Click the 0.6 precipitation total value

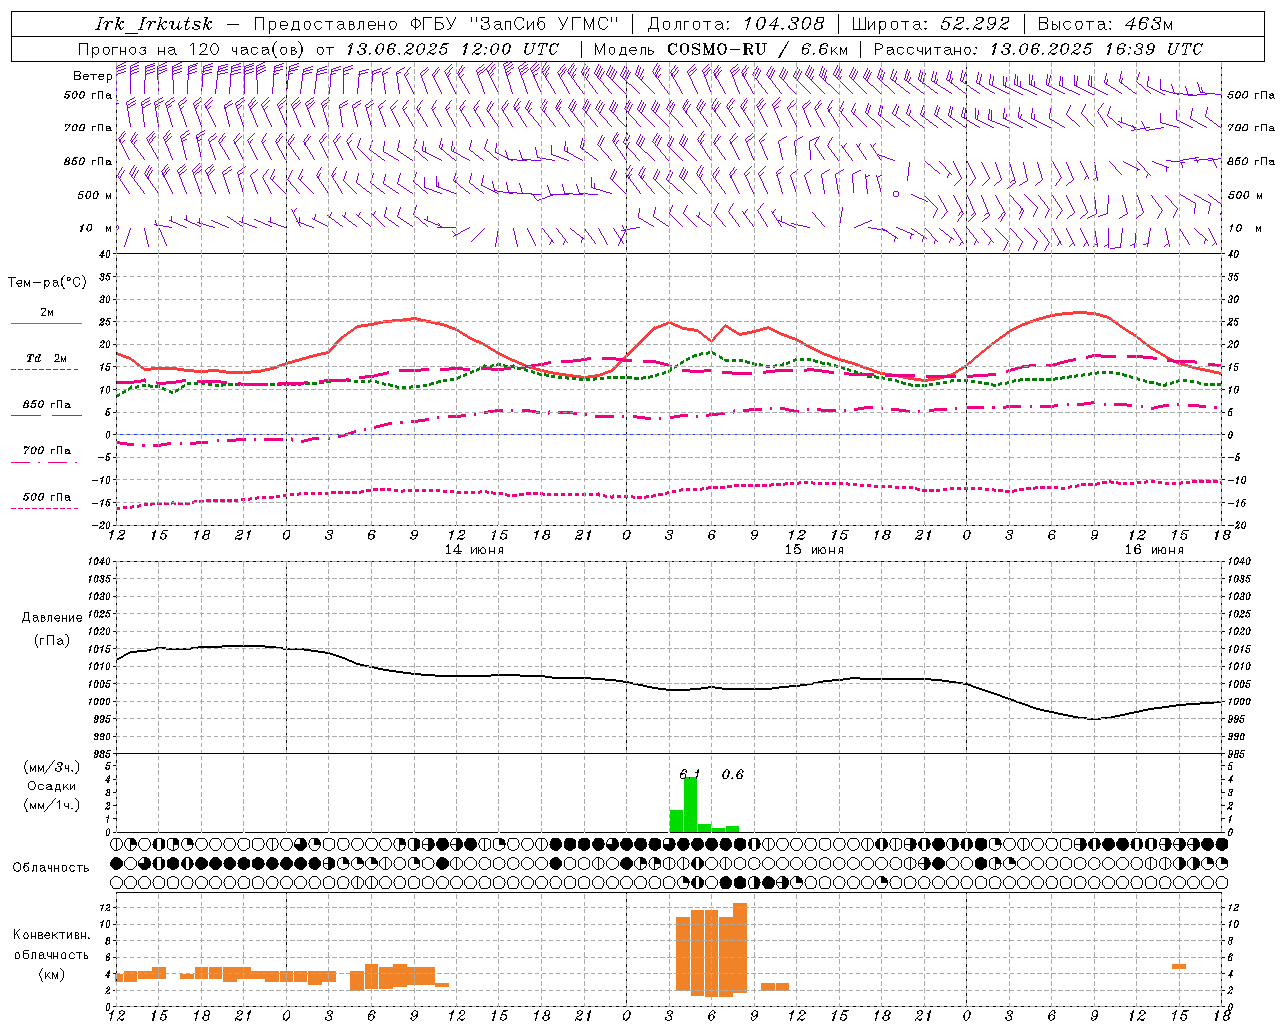(733, 774)
